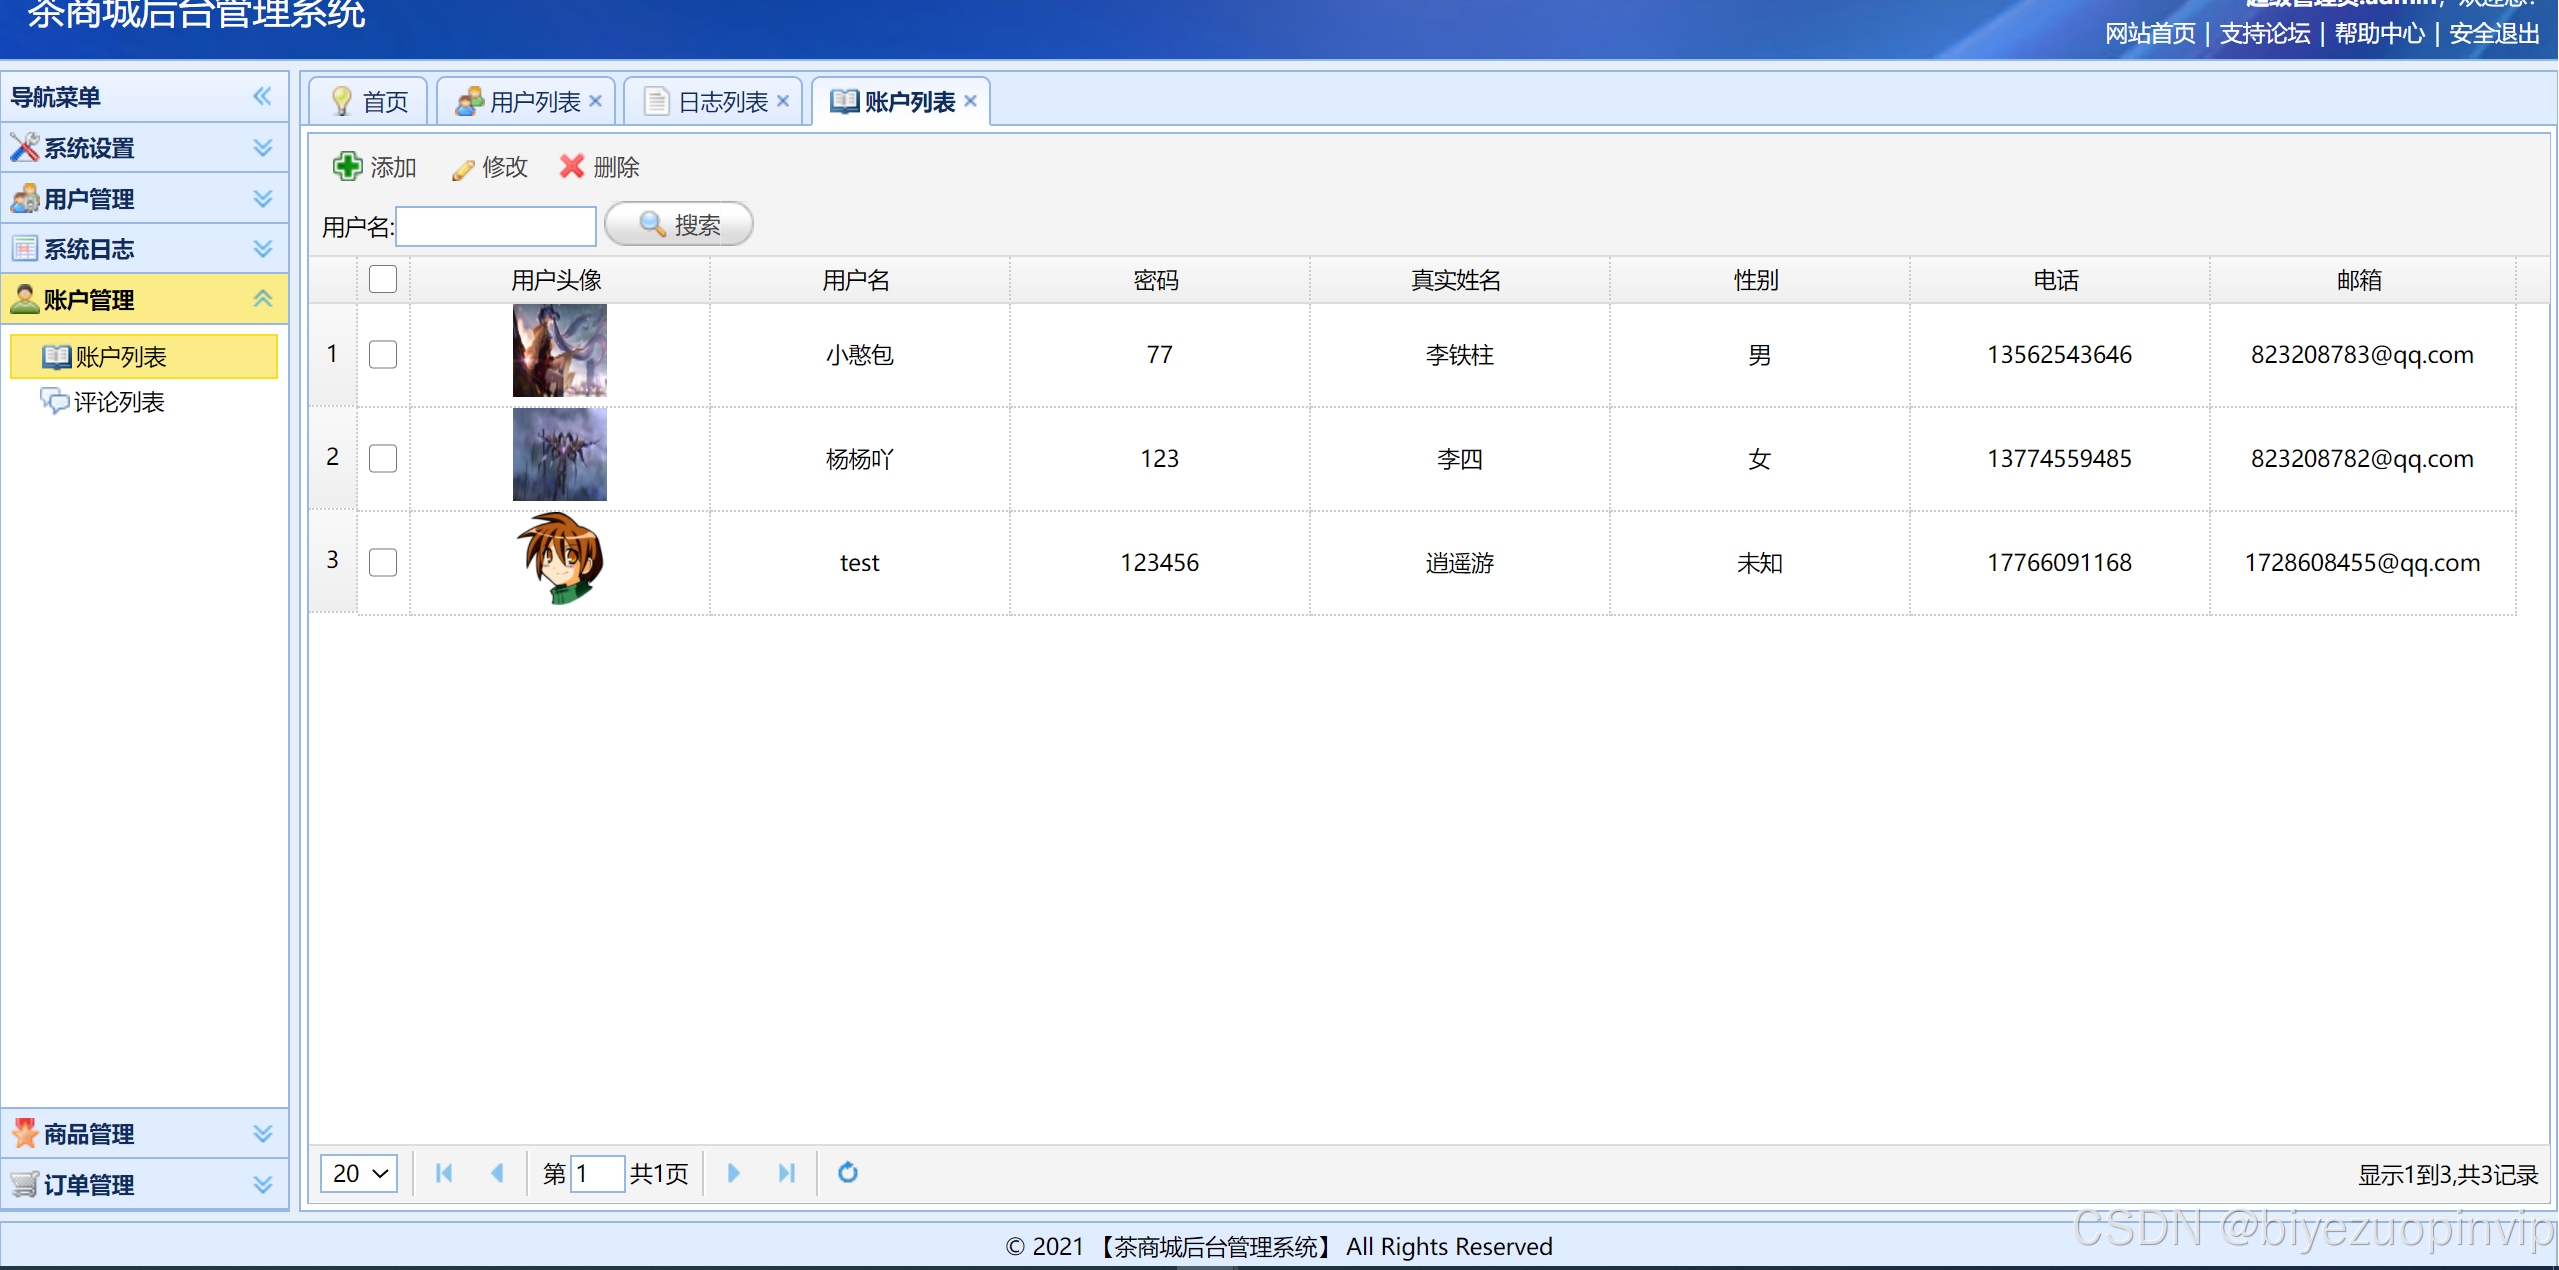Screen dimensions: 2559x1270
Task: Collapse the navigation menu with the double-arrow icon
Action: click(x=262, y=96)
